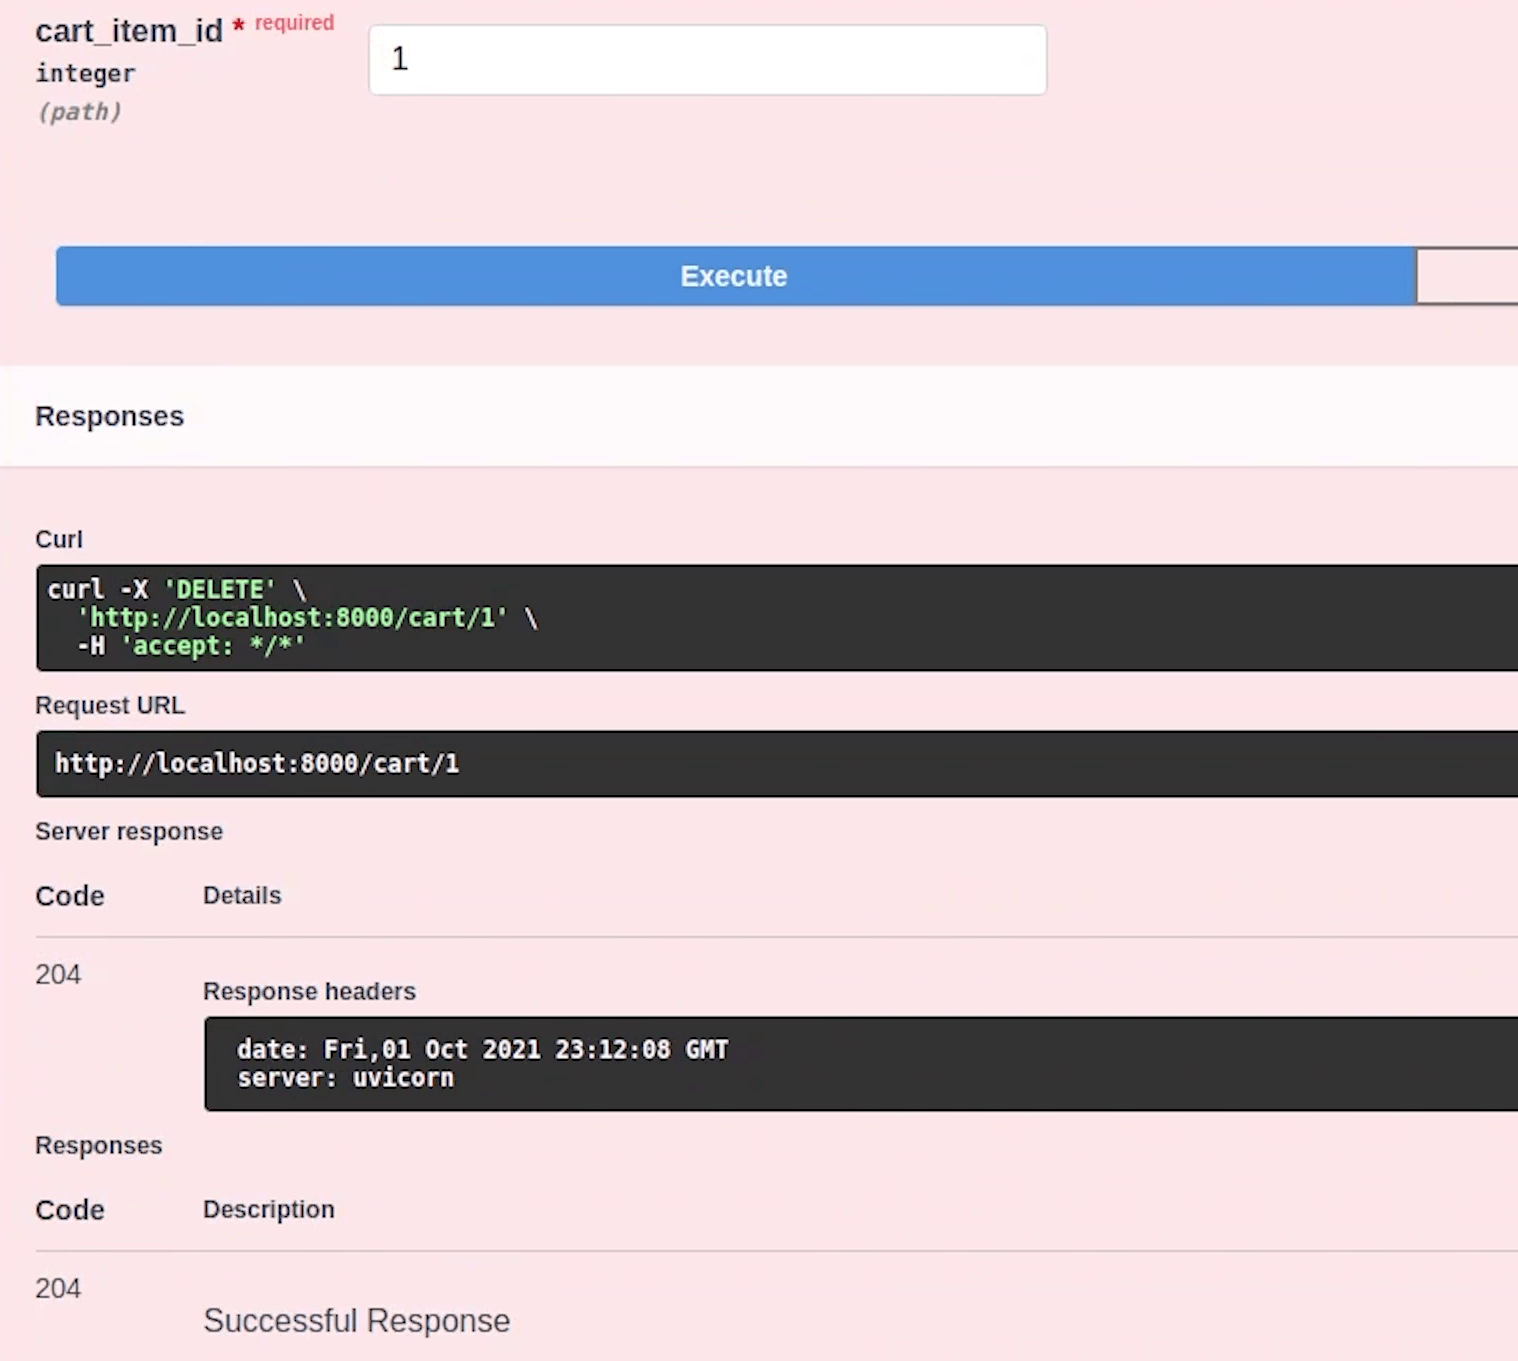Click the date line in response headers
The image size is (1518, 1361).
coord(482,1049)
